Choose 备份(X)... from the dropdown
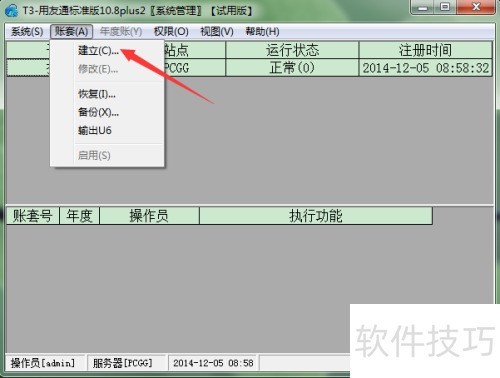This screenshot has width=500, height=378. tap(98, 112)
